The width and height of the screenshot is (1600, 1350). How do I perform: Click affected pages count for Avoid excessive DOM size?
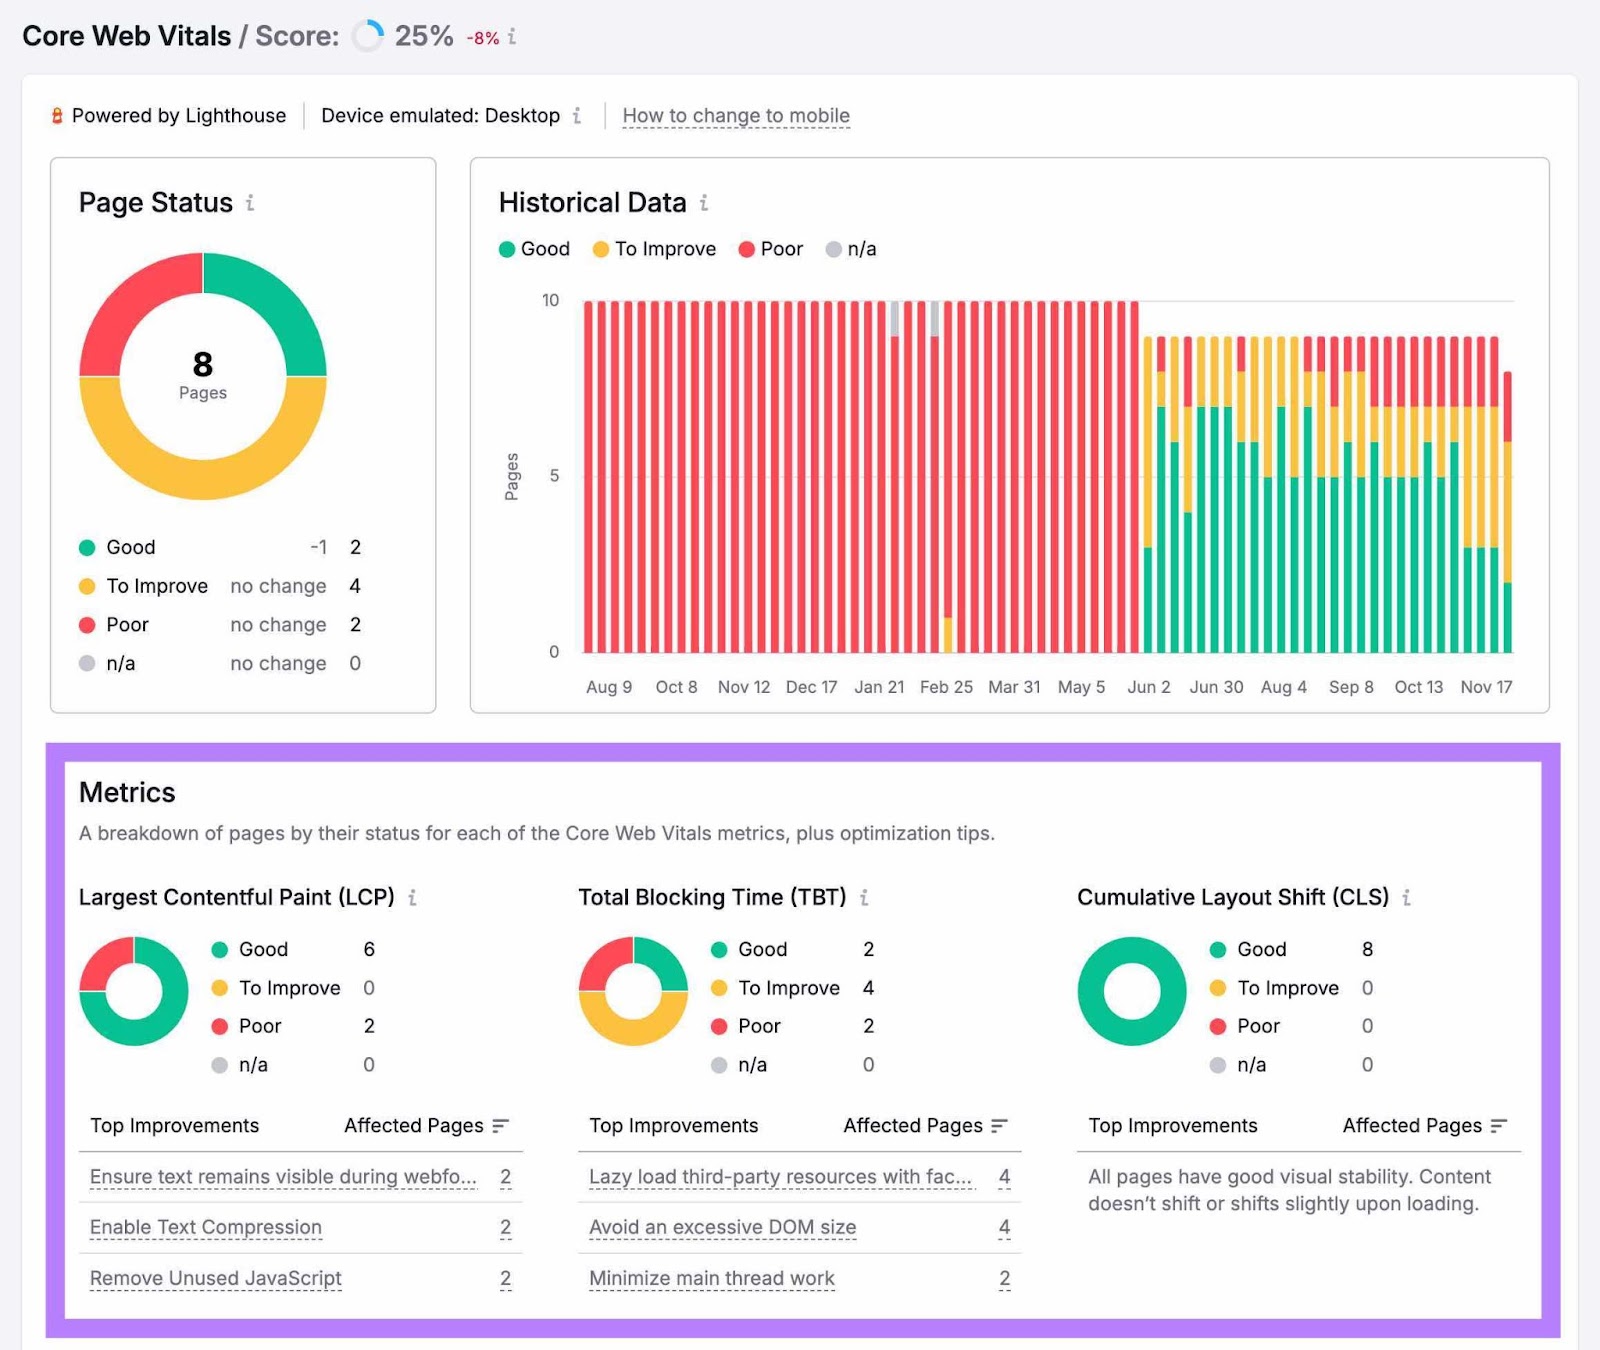[1005, 1227]
